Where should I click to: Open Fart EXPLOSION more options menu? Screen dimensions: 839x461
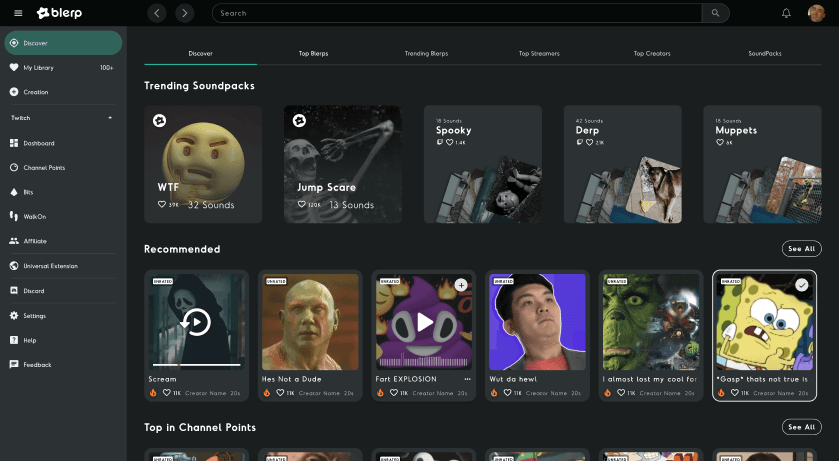[x=467, y=379]
